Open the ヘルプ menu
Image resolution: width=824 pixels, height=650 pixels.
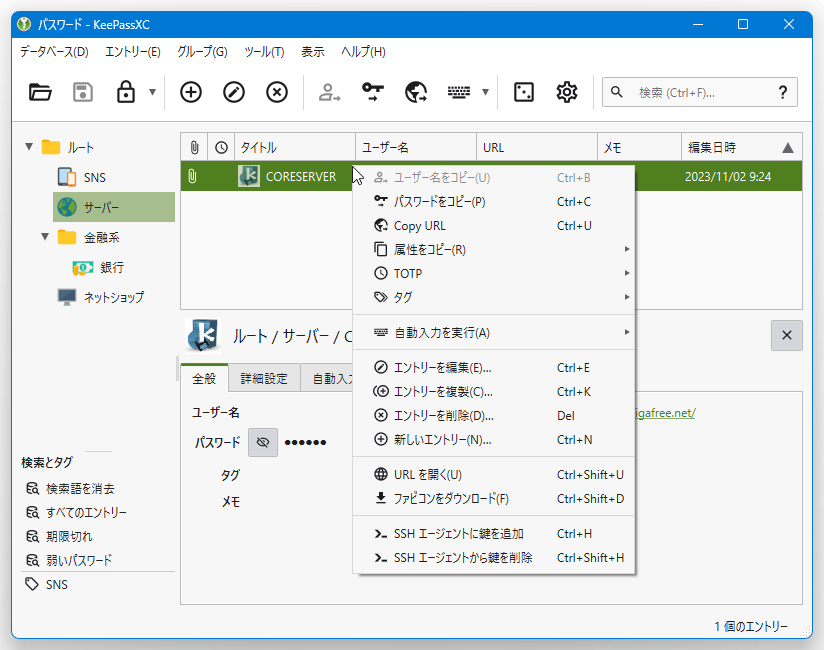pyautogui.click(x=363, y=51)
